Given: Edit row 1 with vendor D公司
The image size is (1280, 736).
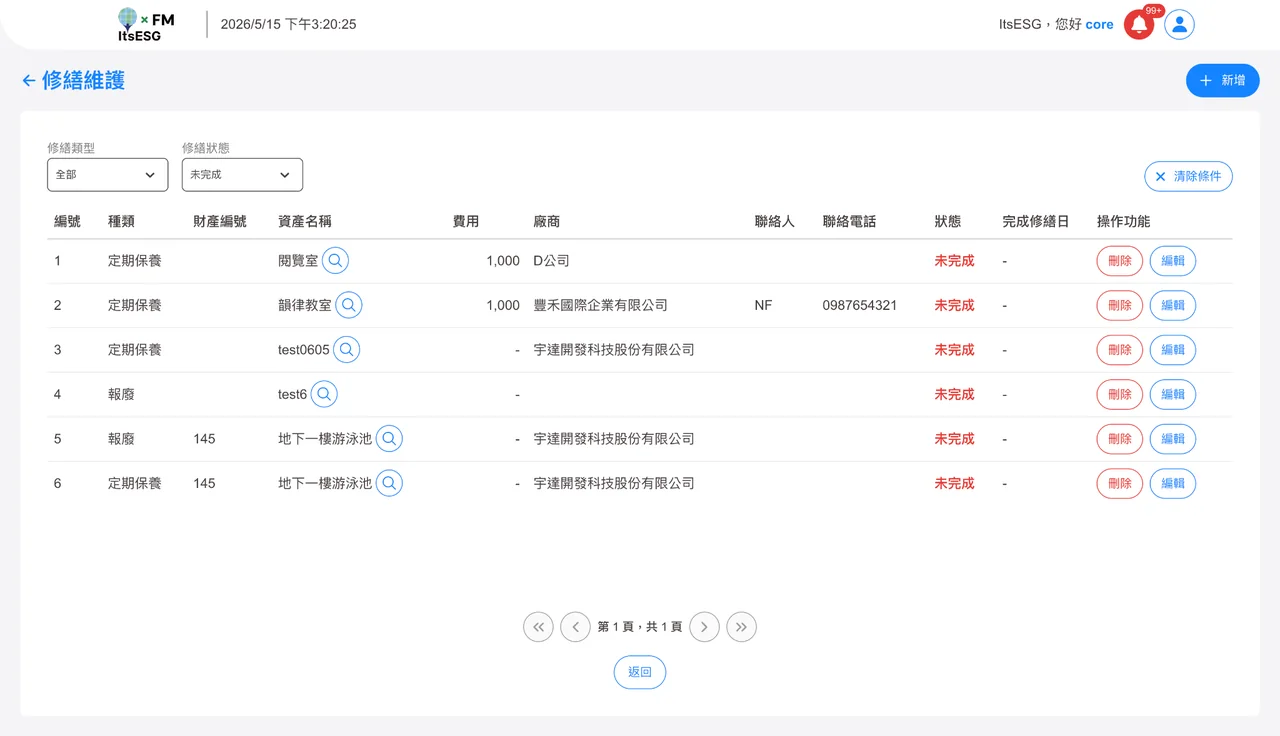Looking at the screenshot, I should (x=1173, y=261).
